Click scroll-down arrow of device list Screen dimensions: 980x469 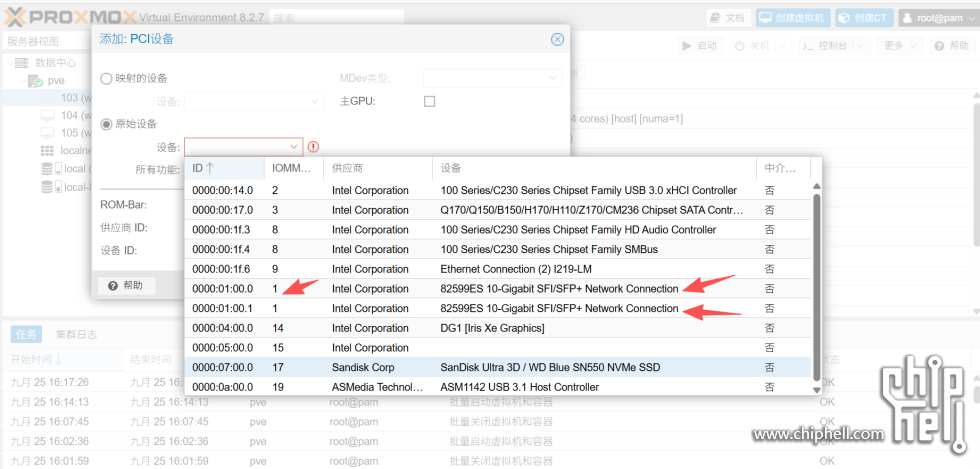(x=816, y=389)
